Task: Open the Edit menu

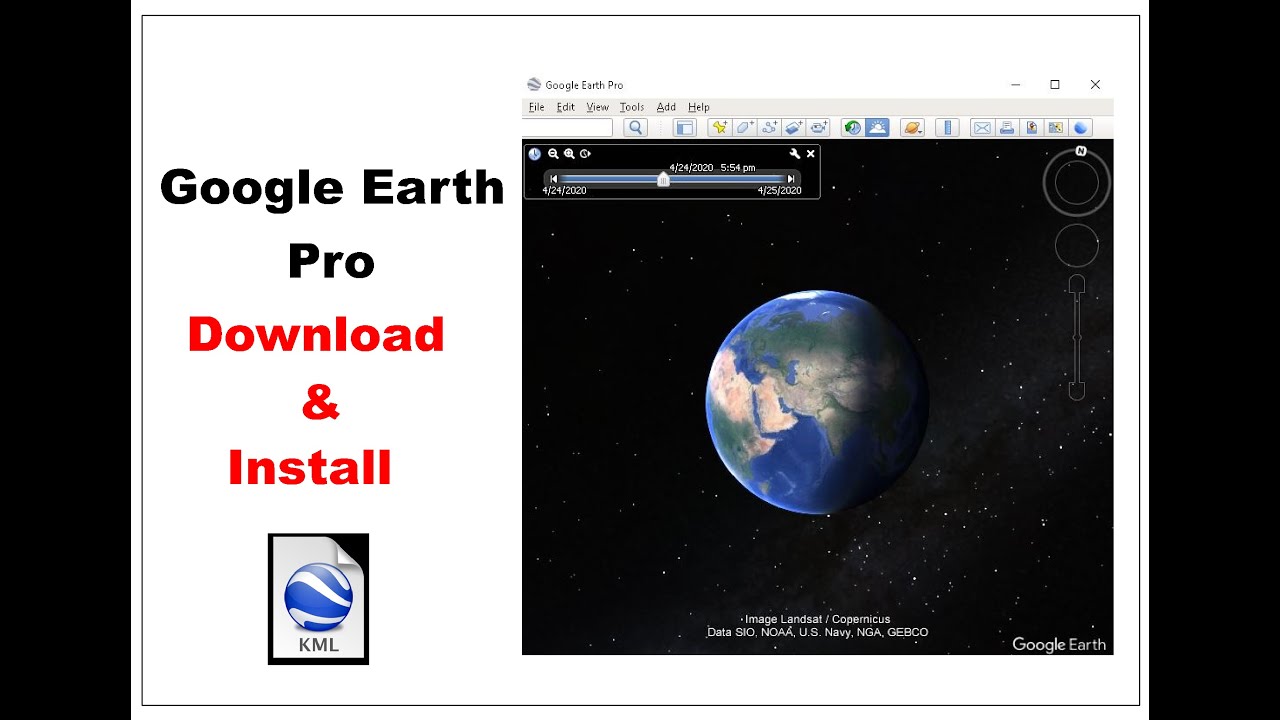Action: click(x=566, y=107)
